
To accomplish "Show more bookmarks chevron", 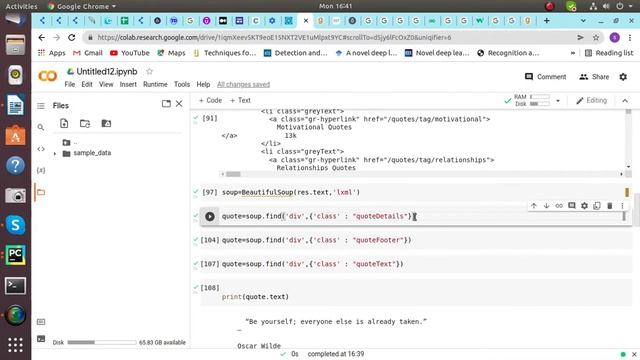I will coord(573,53).
